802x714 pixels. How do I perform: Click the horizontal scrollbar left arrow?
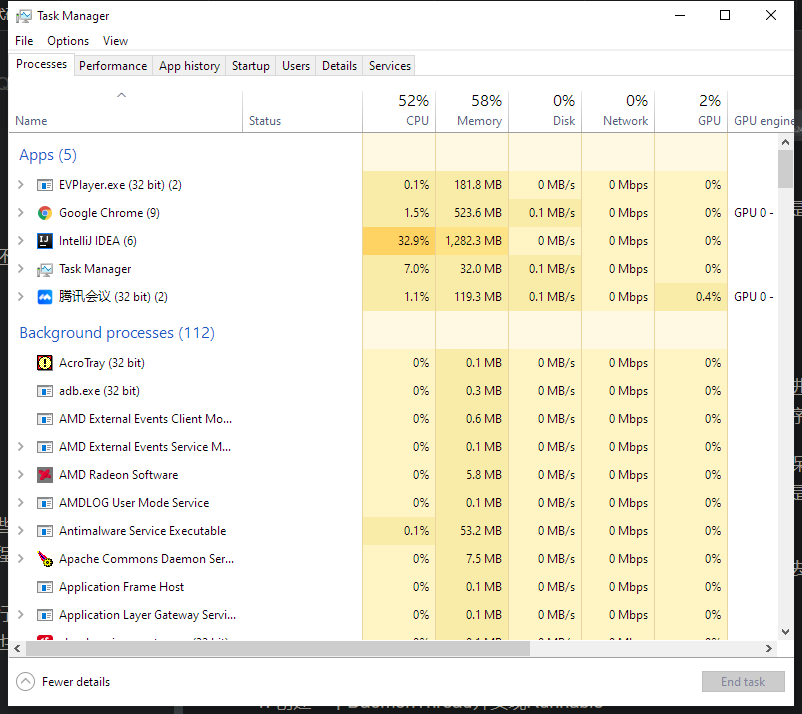point(17,649)
